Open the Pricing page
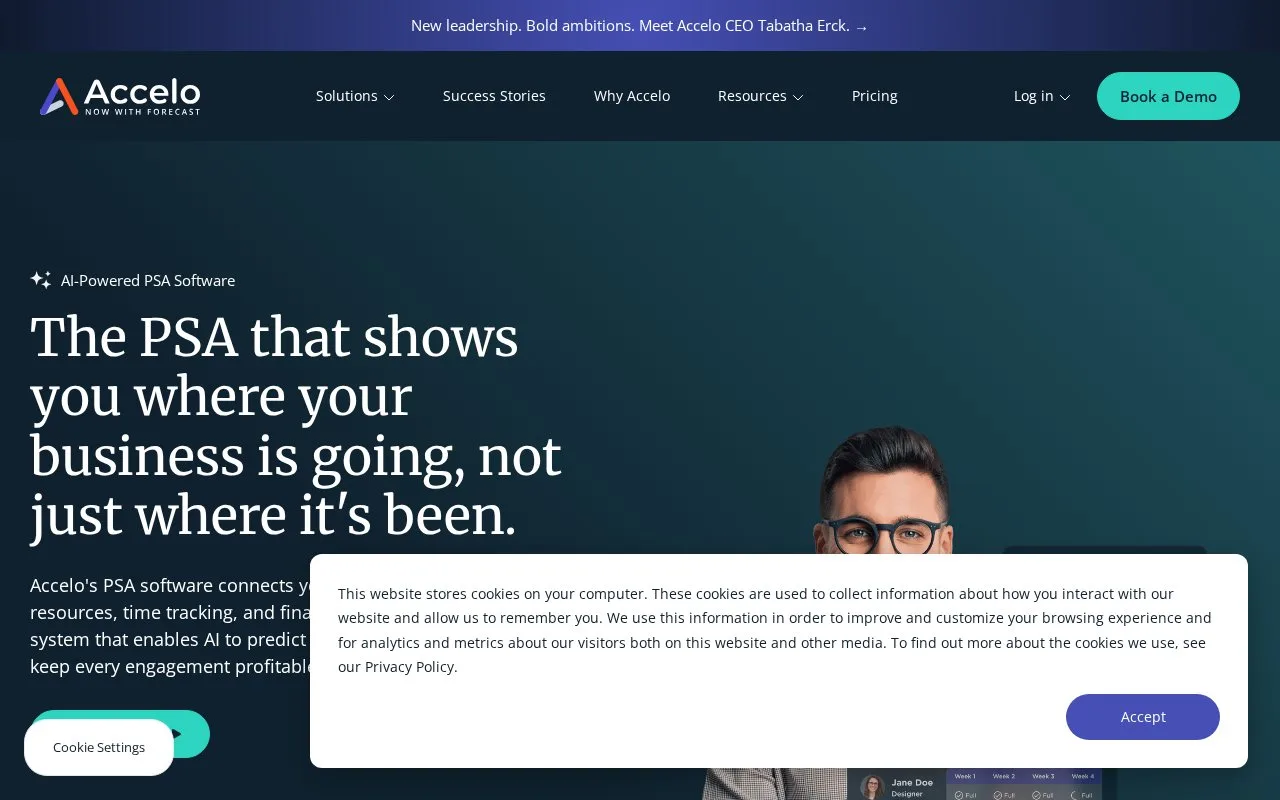Screen dimensions: 1280x800 point(875,96)
